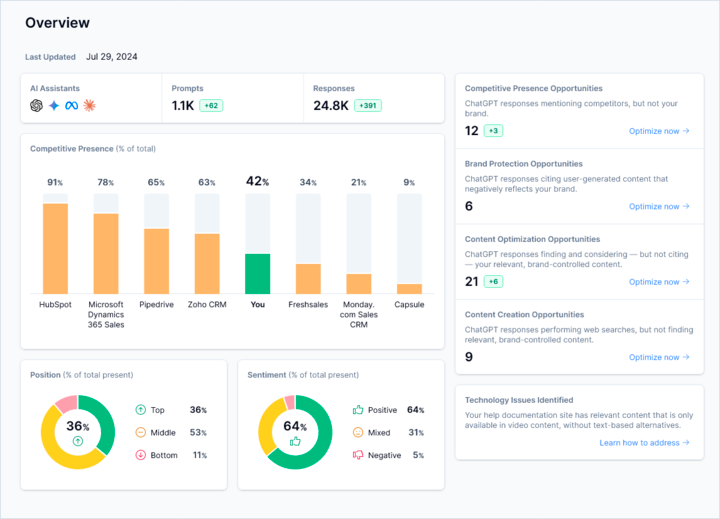Click the Negative 5% legend value

point(418,455)
